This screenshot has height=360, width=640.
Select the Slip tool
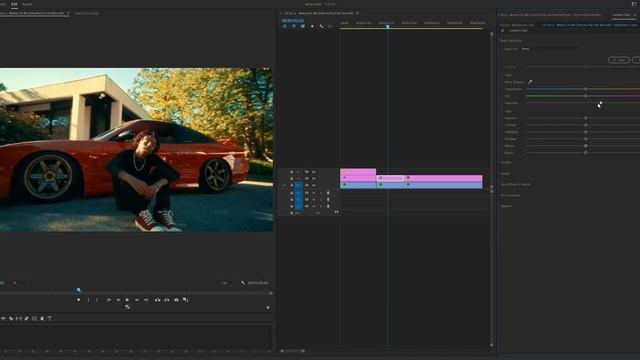pos(19,318)
